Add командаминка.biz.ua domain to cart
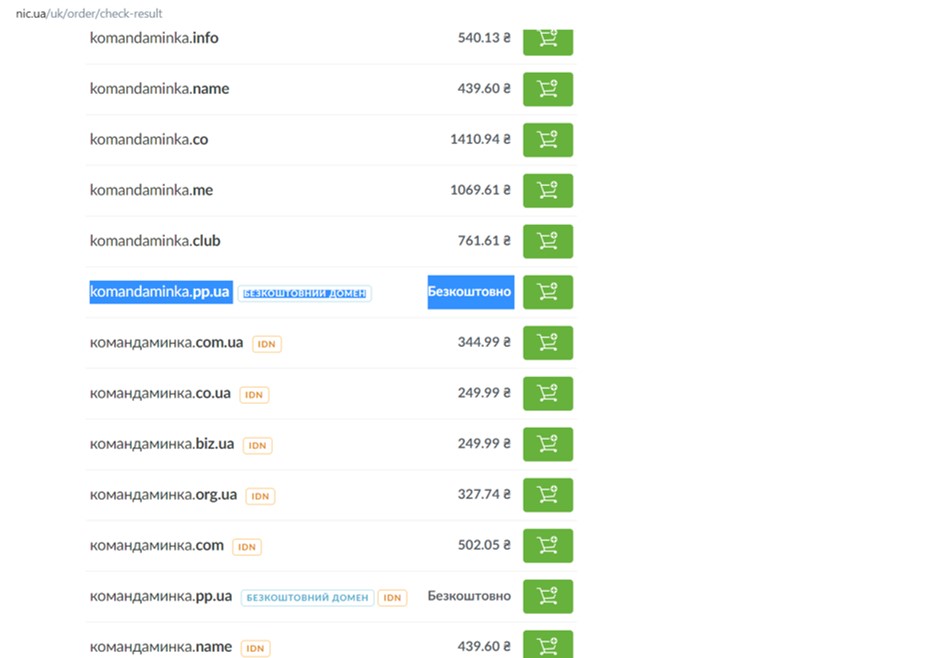 pos(547,444)
